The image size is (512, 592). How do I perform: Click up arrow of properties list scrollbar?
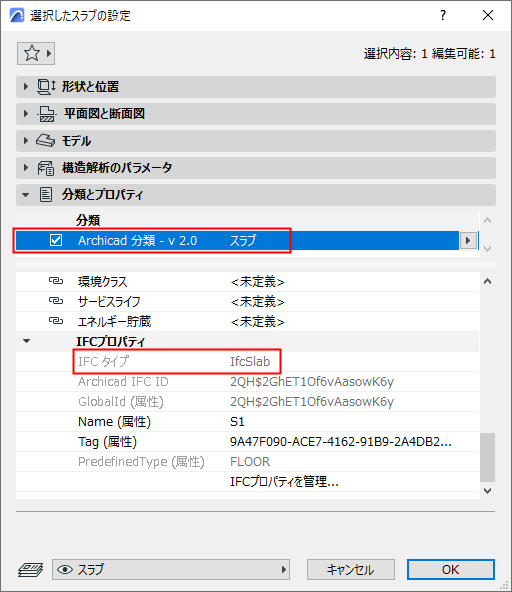tap(487, 281)
